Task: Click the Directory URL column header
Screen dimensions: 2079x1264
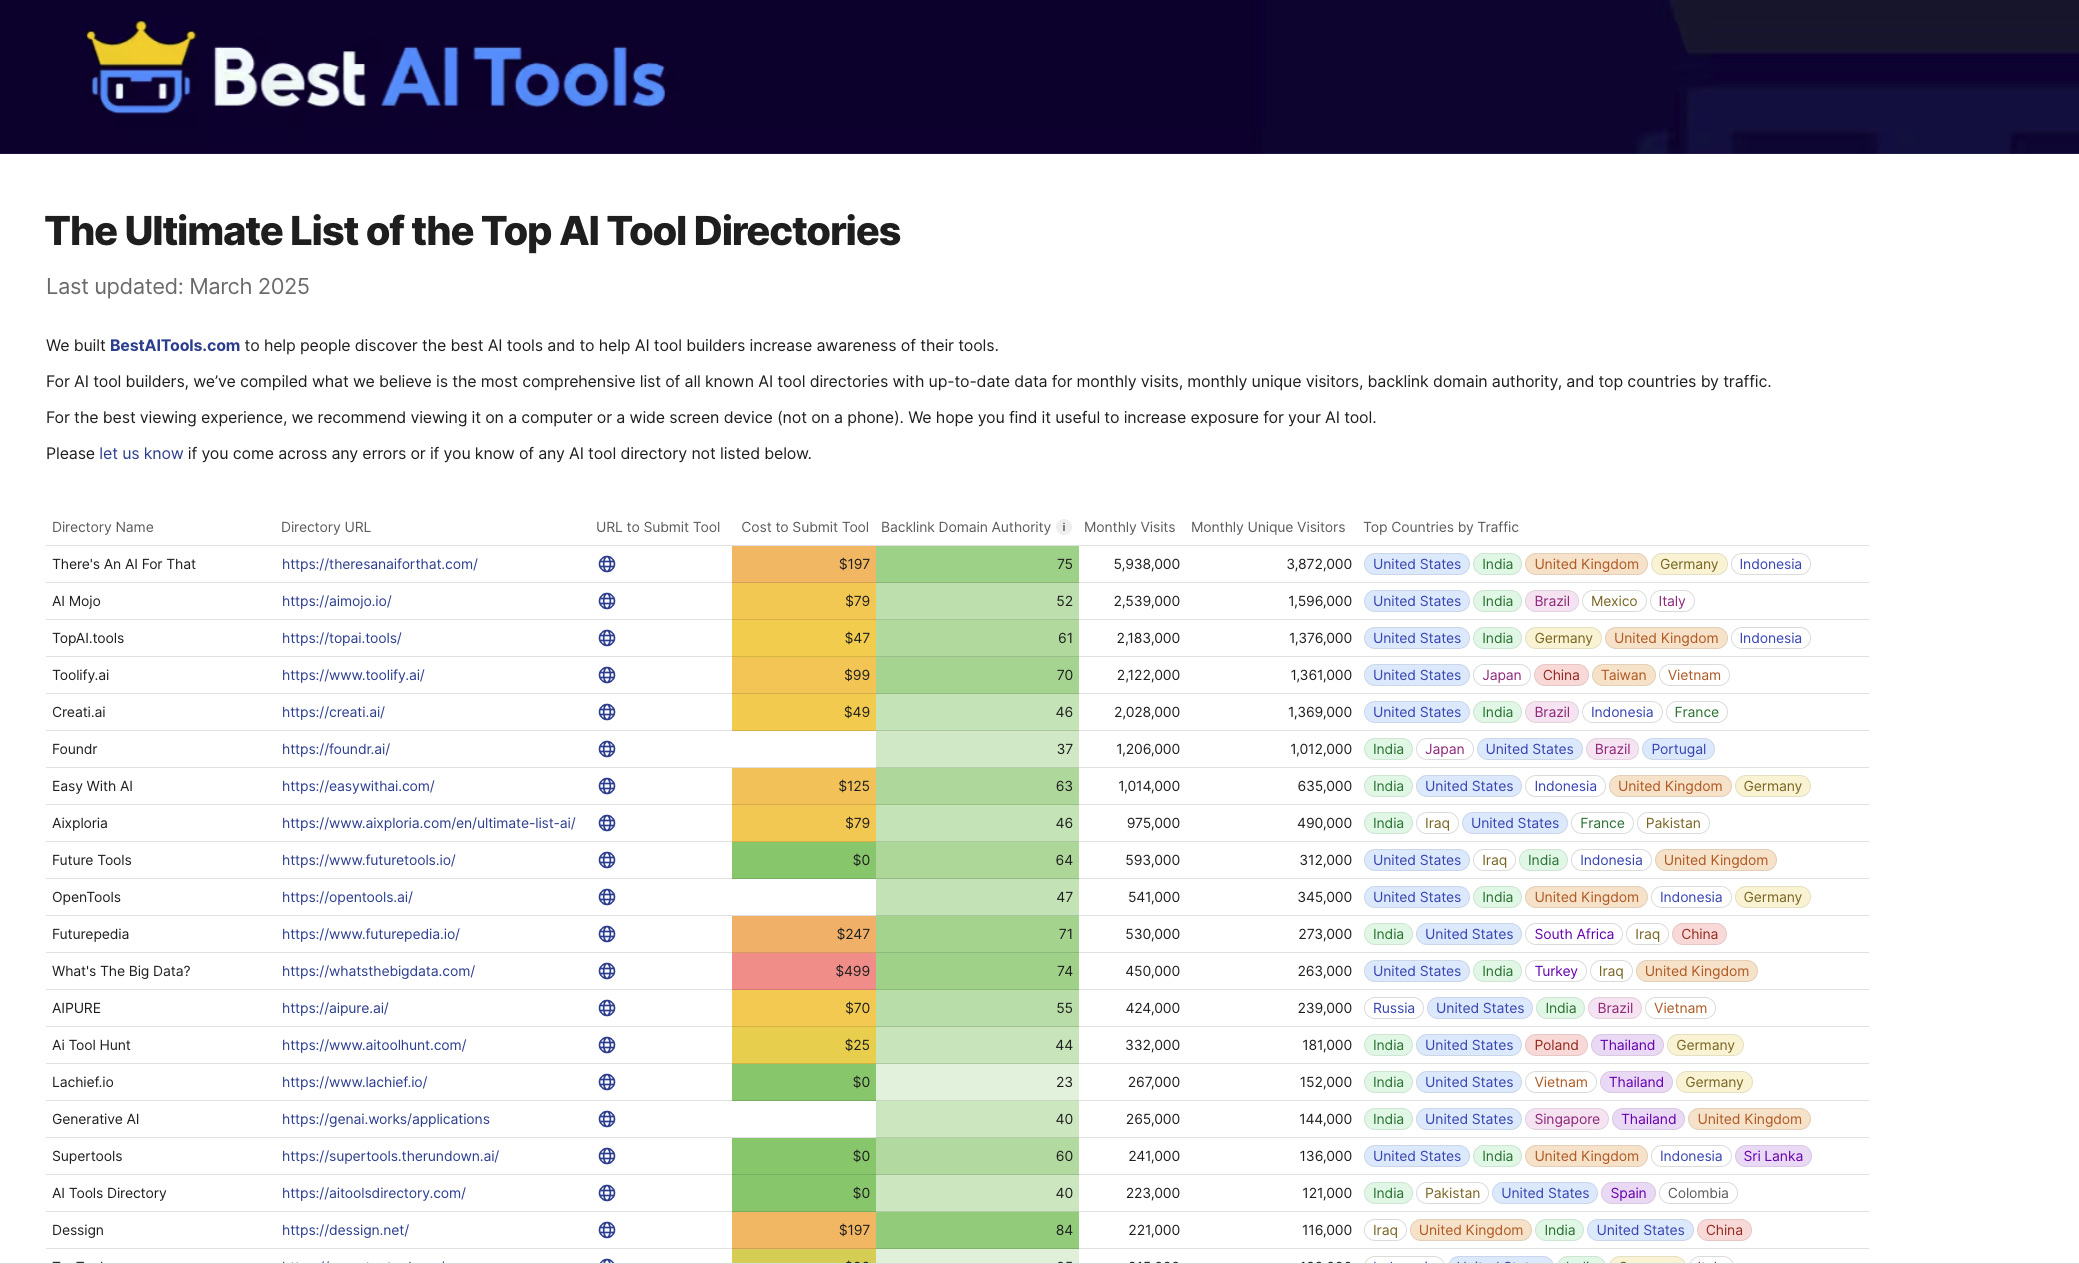Action: click(326, 527)
